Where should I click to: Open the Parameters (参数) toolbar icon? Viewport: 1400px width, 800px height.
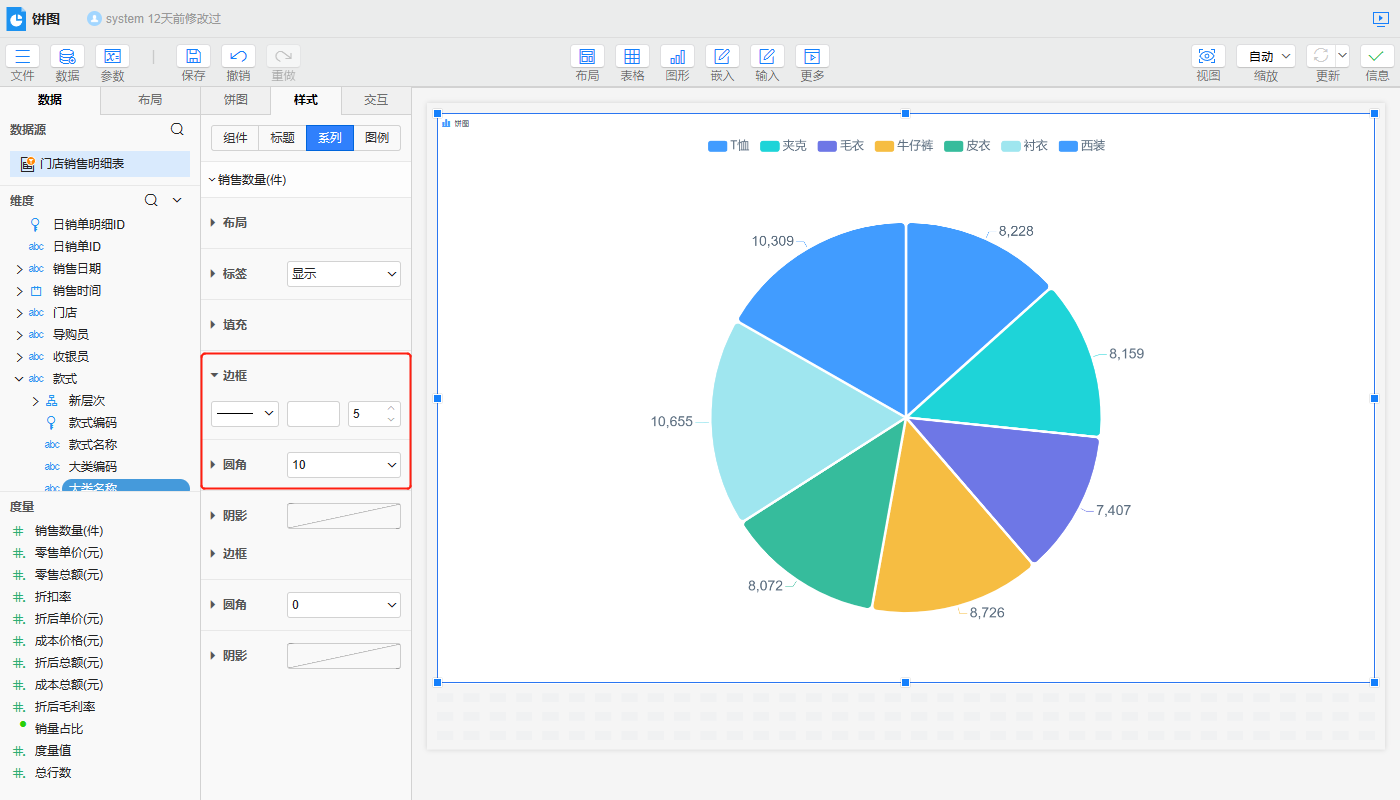coord(112,57)
